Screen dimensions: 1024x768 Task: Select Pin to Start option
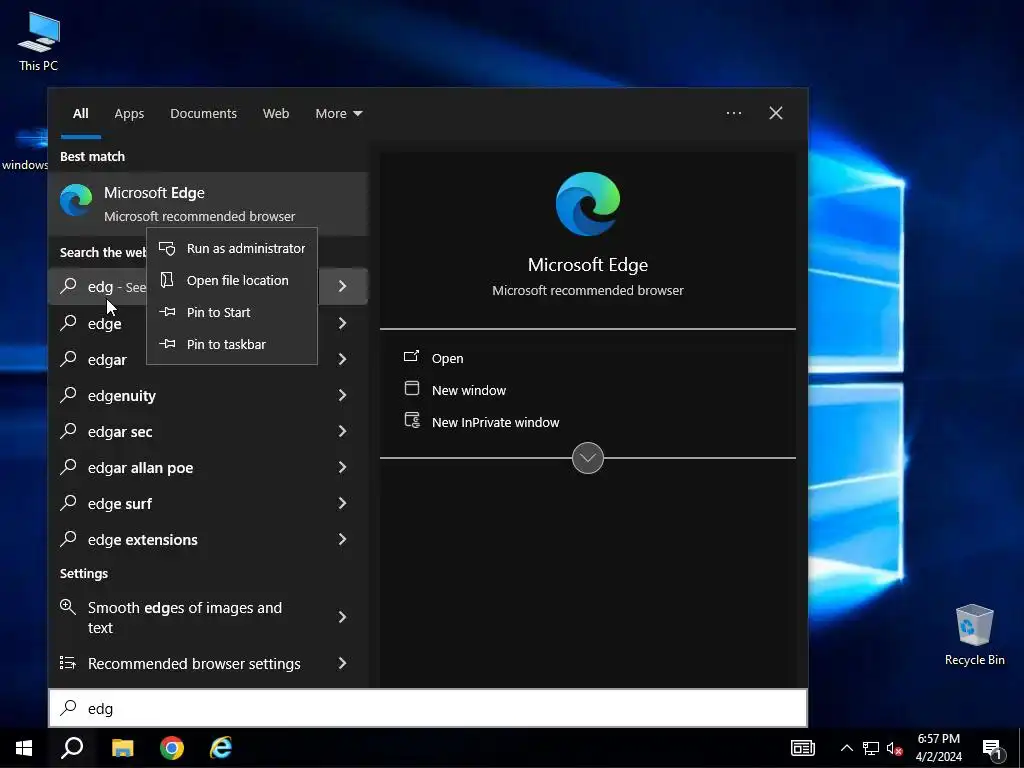click(x=232, y=312)
